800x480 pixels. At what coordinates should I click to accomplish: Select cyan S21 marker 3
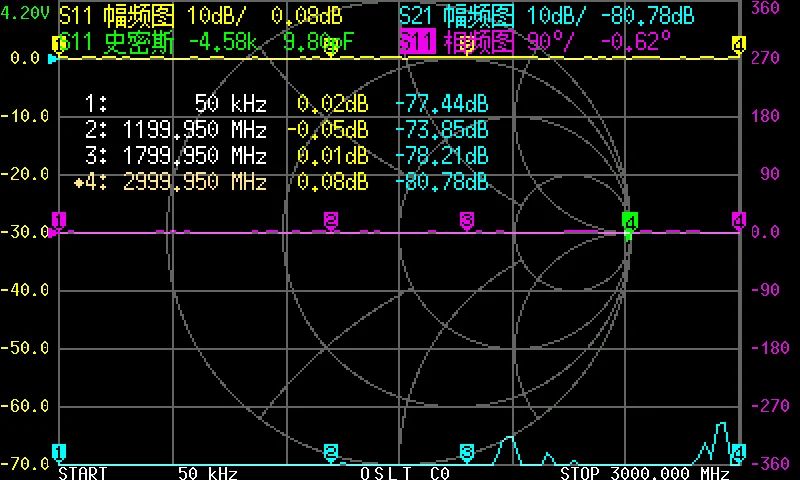point(467,452)
